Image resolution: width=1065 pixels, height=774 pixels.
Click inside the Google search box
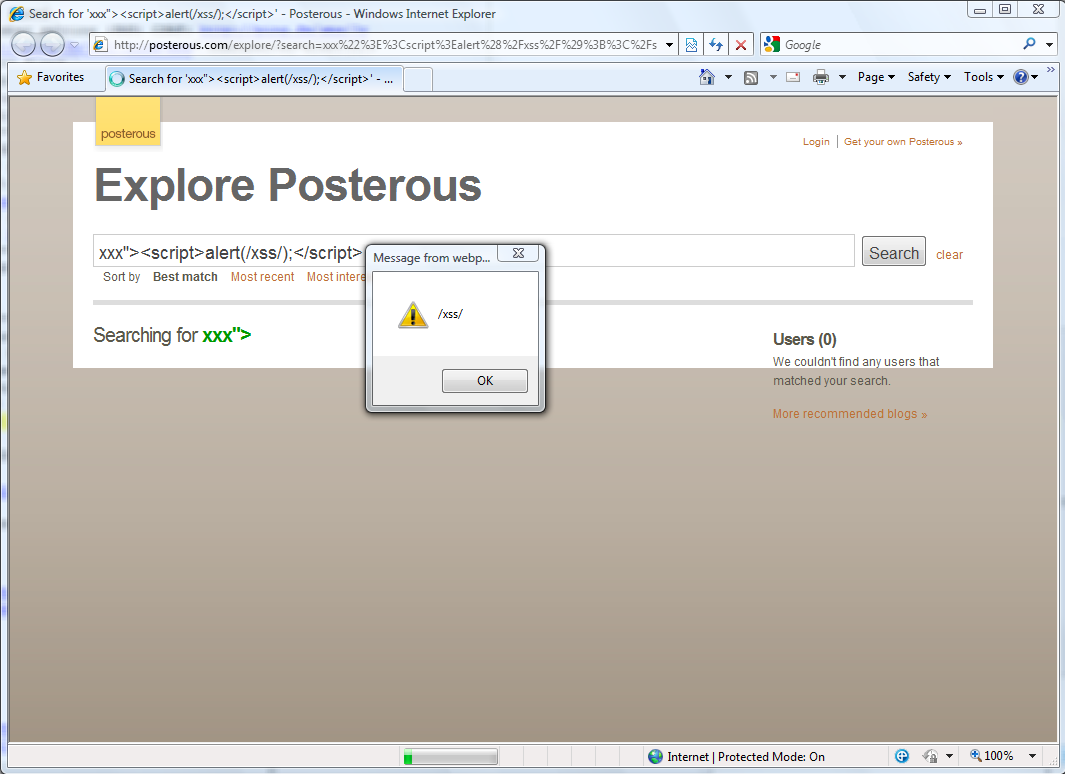(x=900, y=45)
